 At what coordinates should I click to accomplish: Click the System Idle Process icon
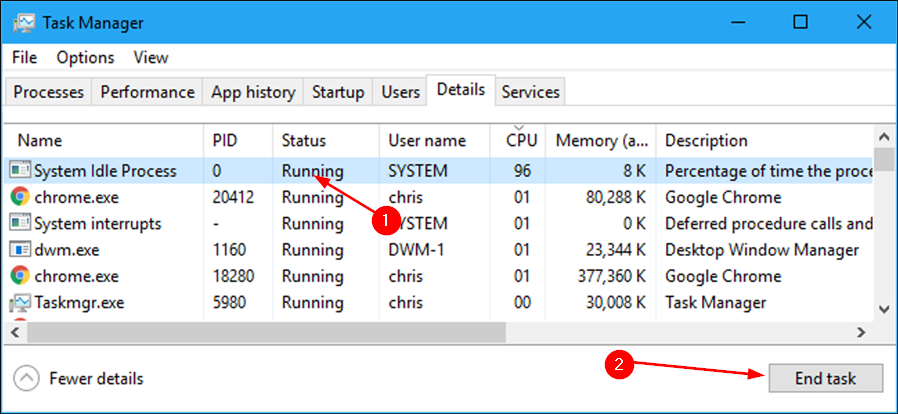tap(20, 171)
